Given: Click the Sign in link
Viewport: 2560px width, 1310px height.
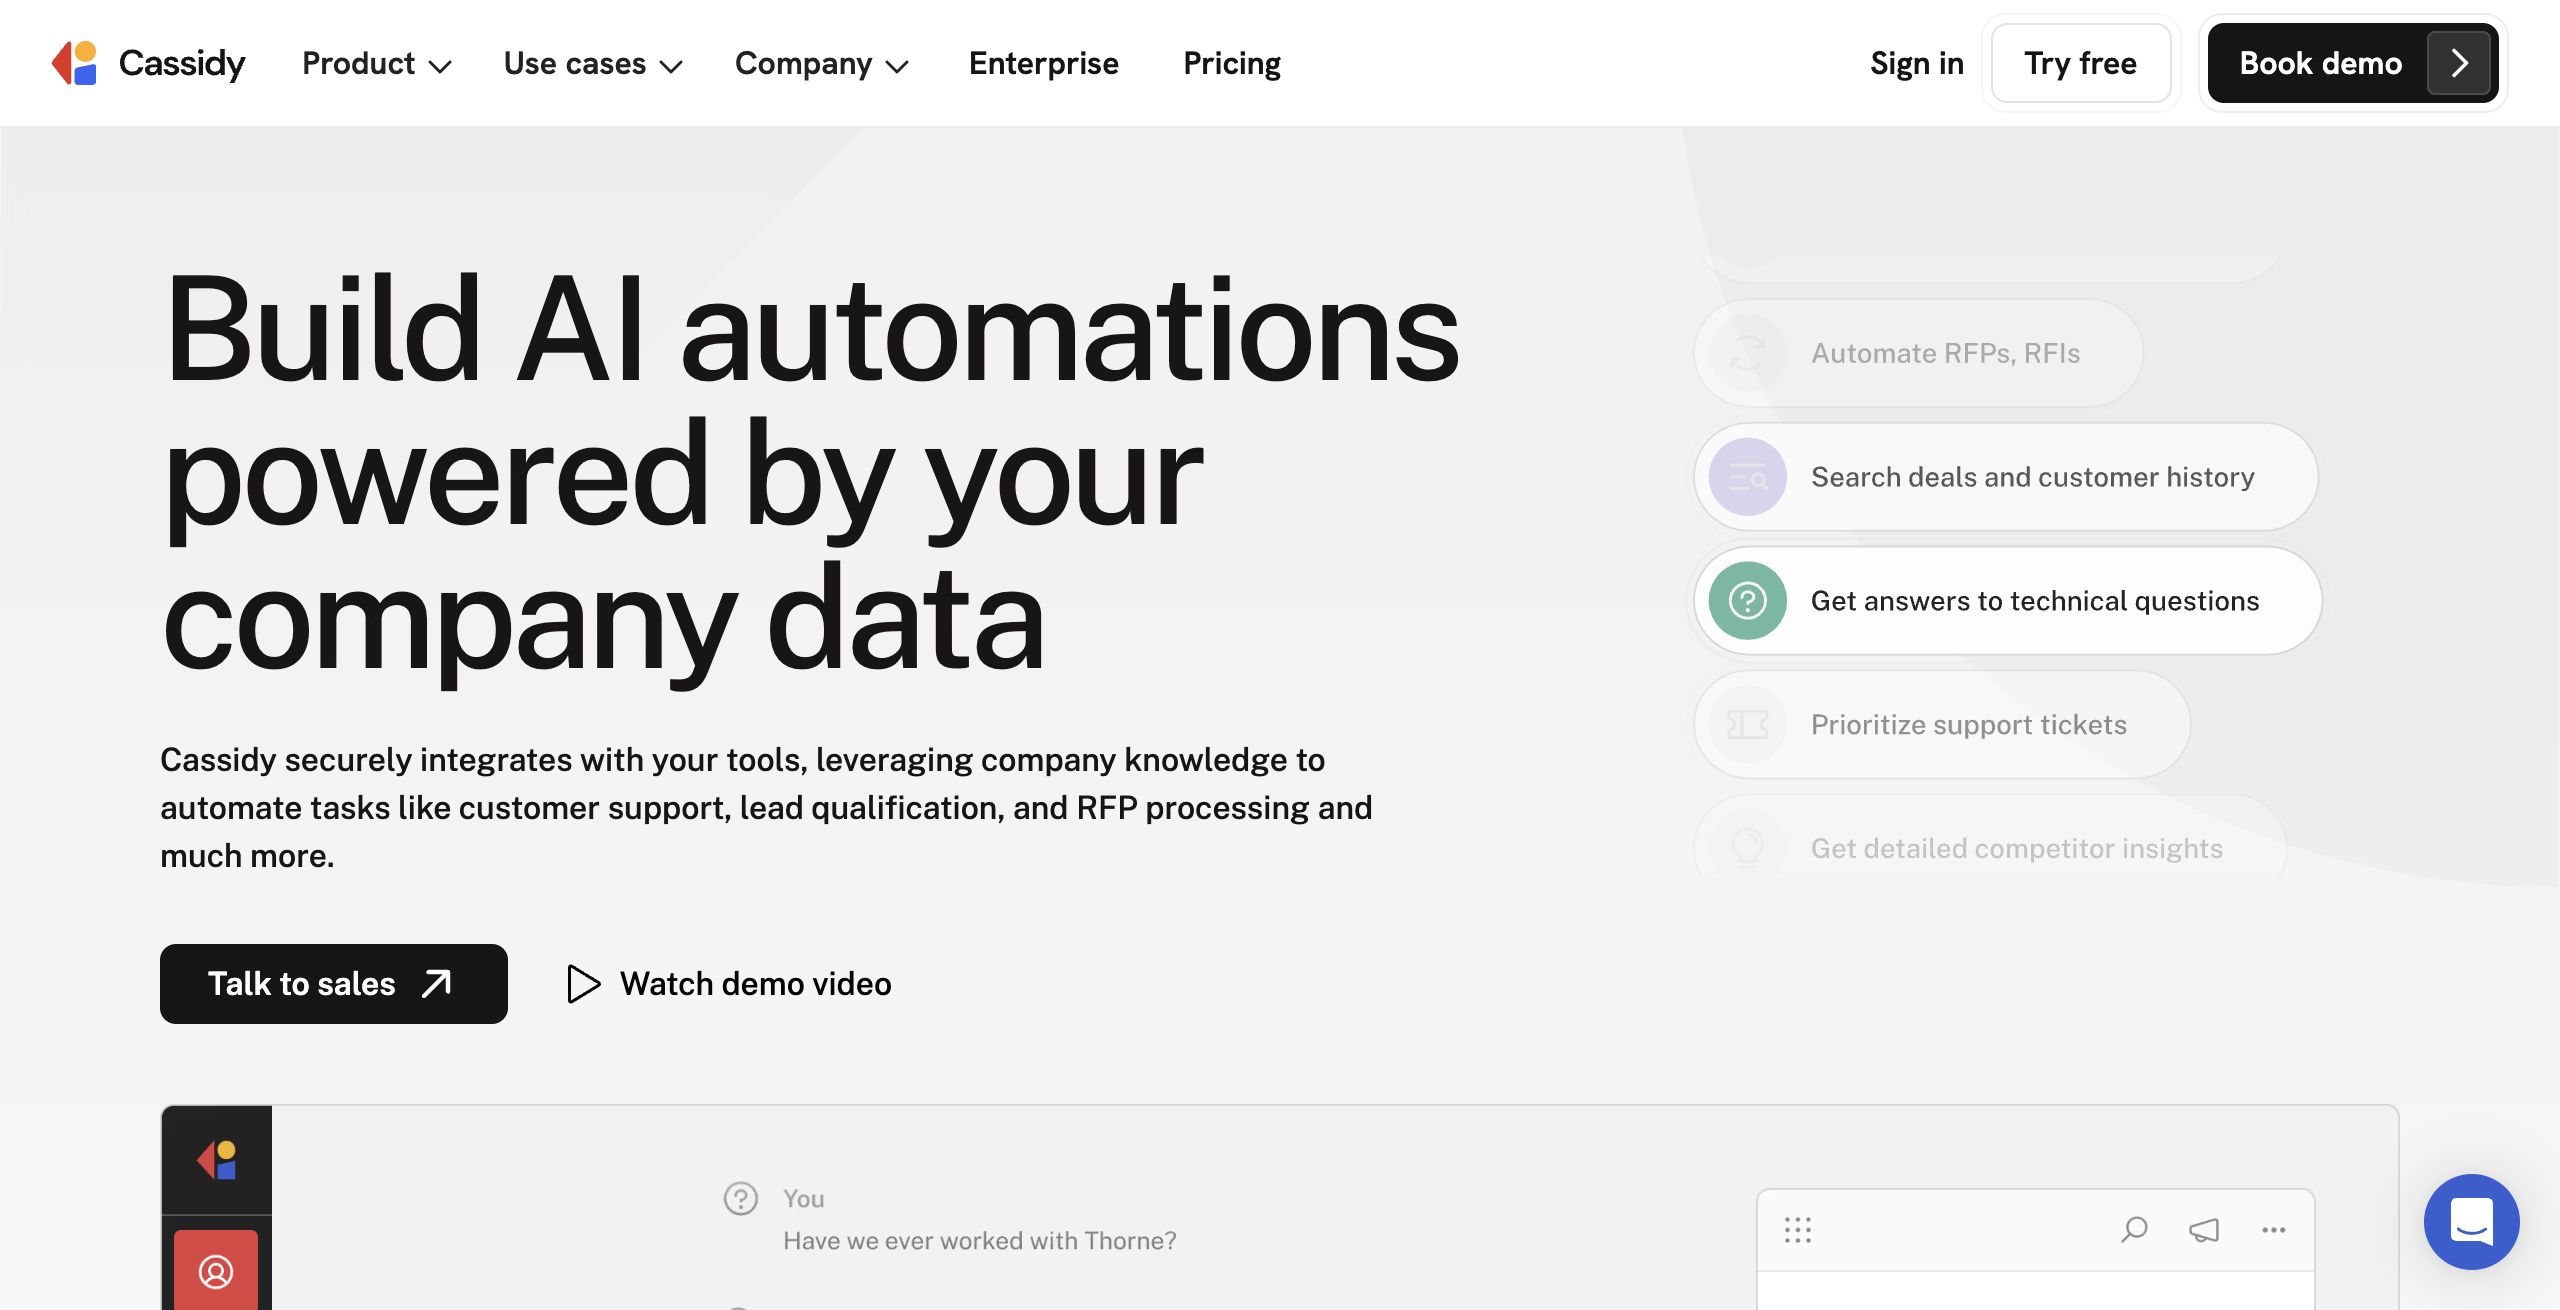Looking at the screenshot, I should 1916,64.
